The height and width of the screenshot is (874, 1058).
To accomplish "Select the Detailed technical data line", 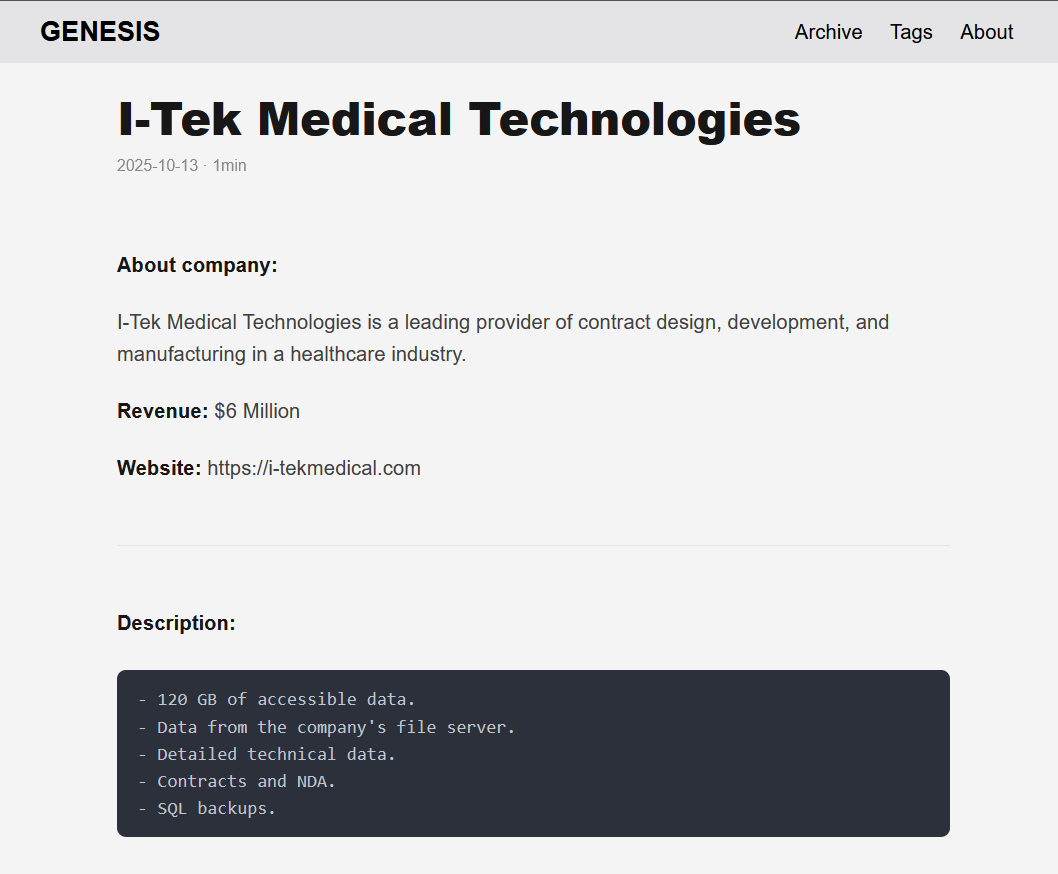I will point(266,753).
